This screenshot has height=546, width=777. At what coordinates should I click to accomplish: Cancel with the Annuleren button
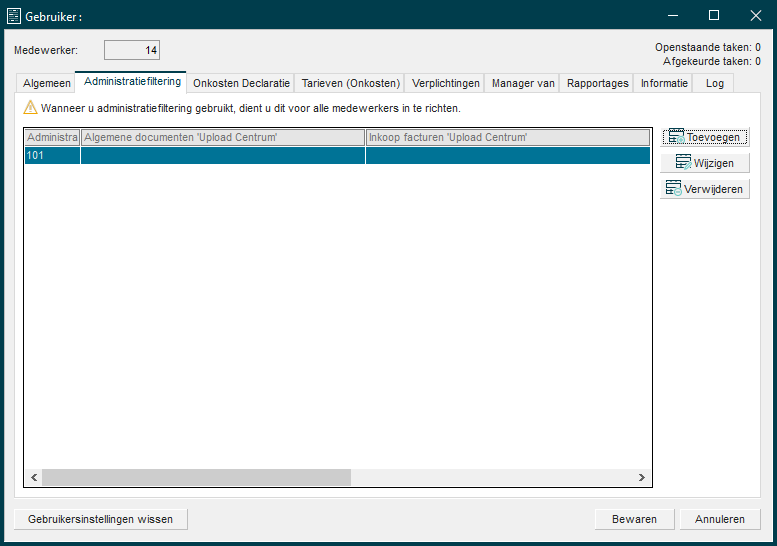(x=720, y=519)
